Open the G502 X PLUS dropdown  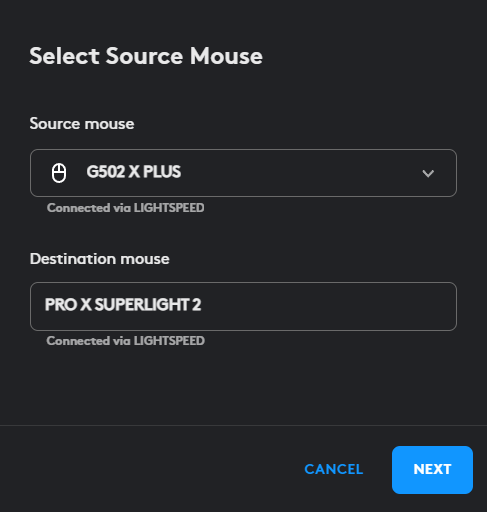click(243, 173)
